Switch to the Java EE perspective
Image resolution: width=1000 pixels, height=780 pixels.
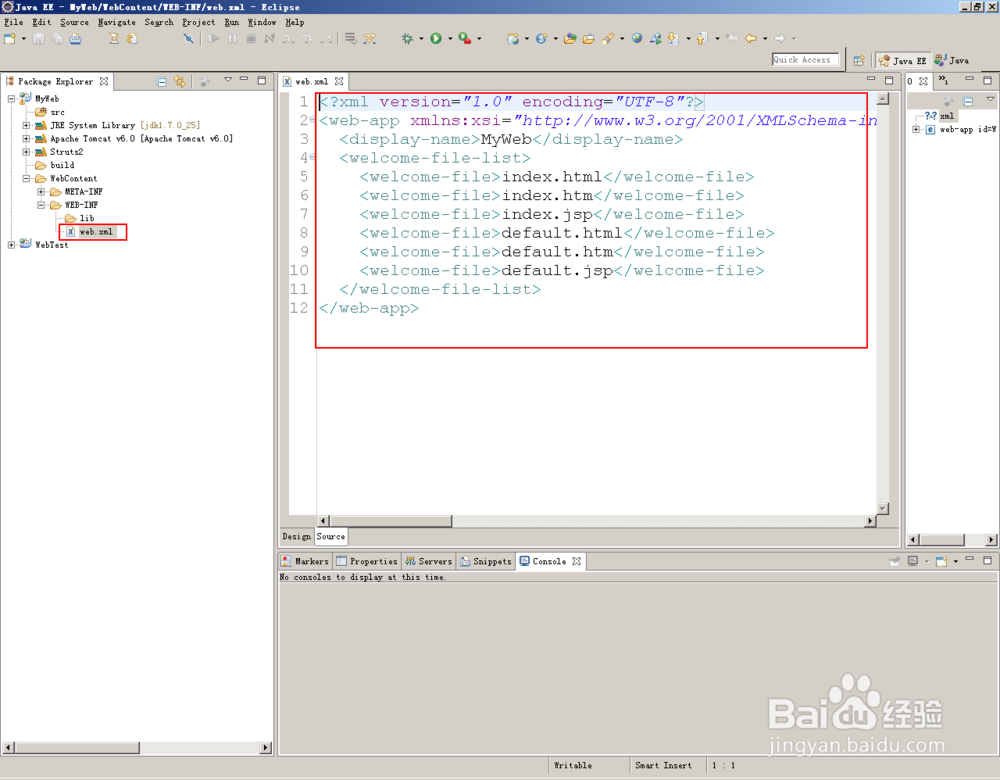[x=902, y=61]
